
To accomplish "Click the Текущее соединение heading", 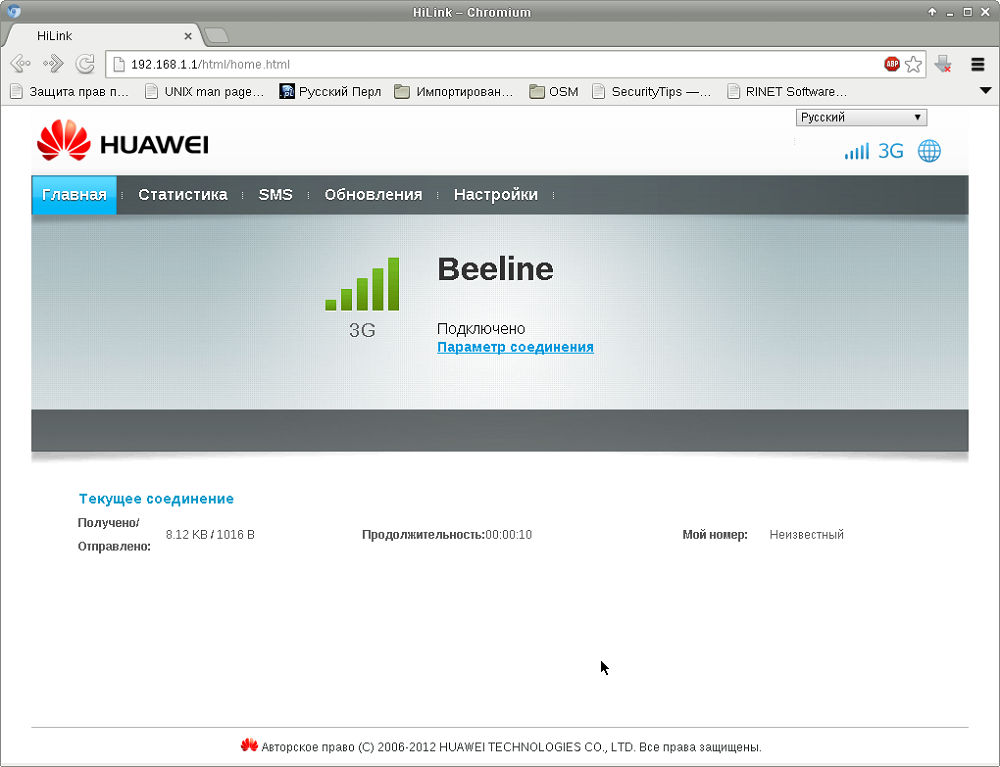I will pos(156,499).
